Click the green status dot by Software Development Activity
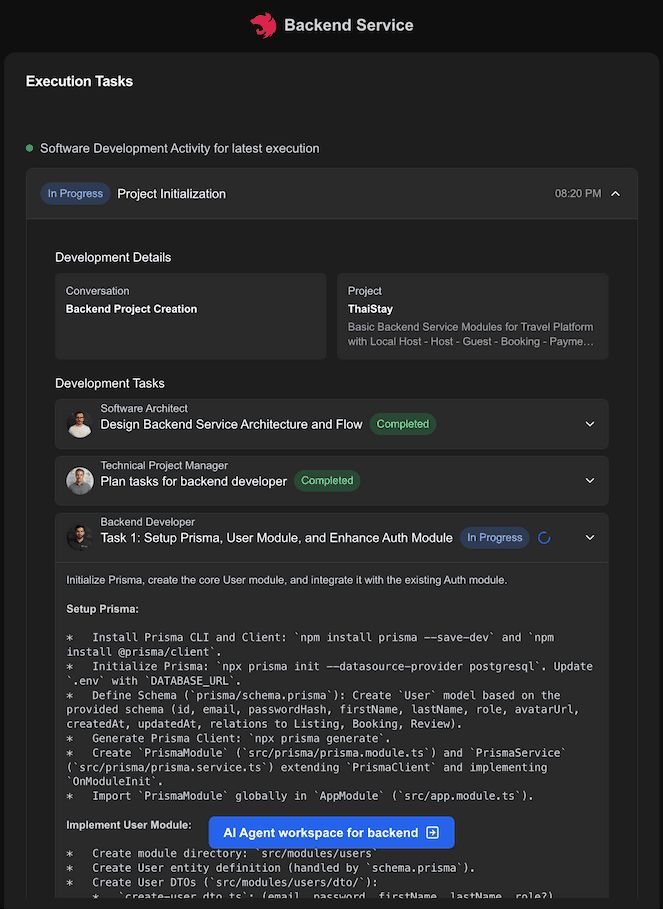663x909 pixels. pyautogui.click(x=30, y=149)
